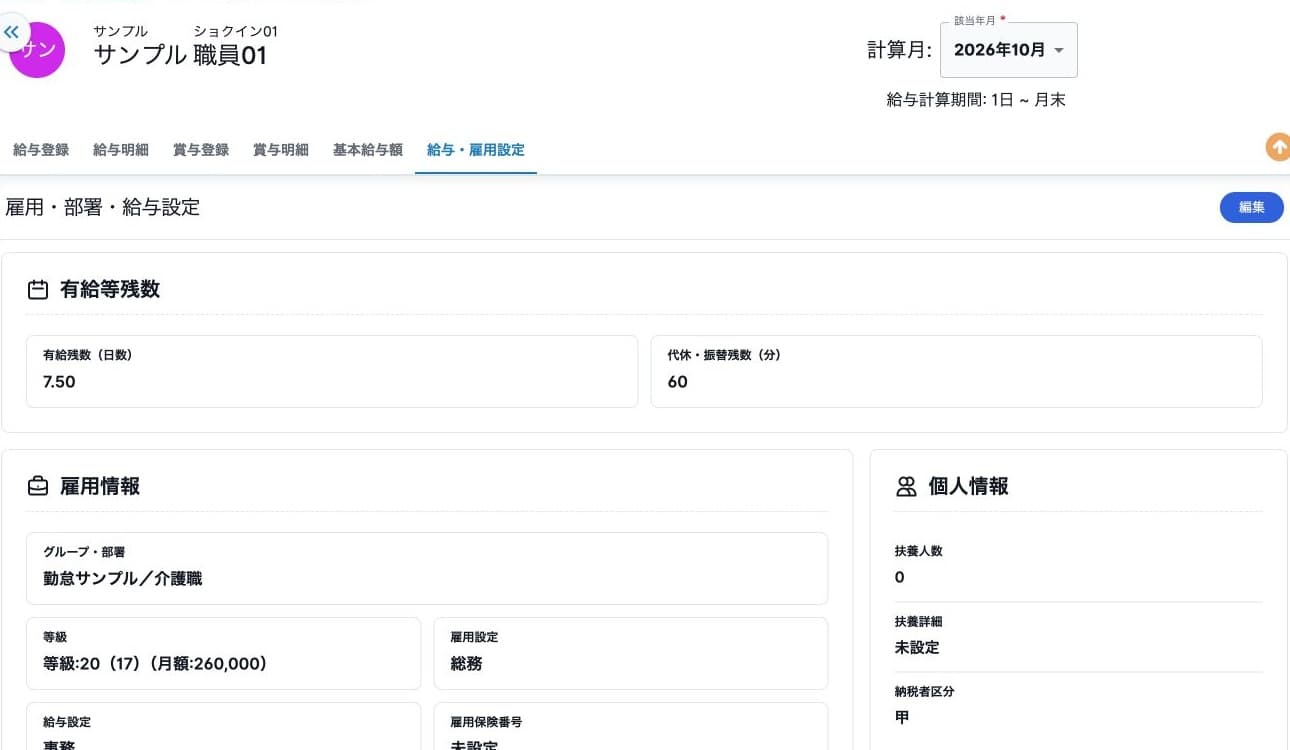
Task: Switch to the 給与明細 tab
Action: tap(121, 150)
